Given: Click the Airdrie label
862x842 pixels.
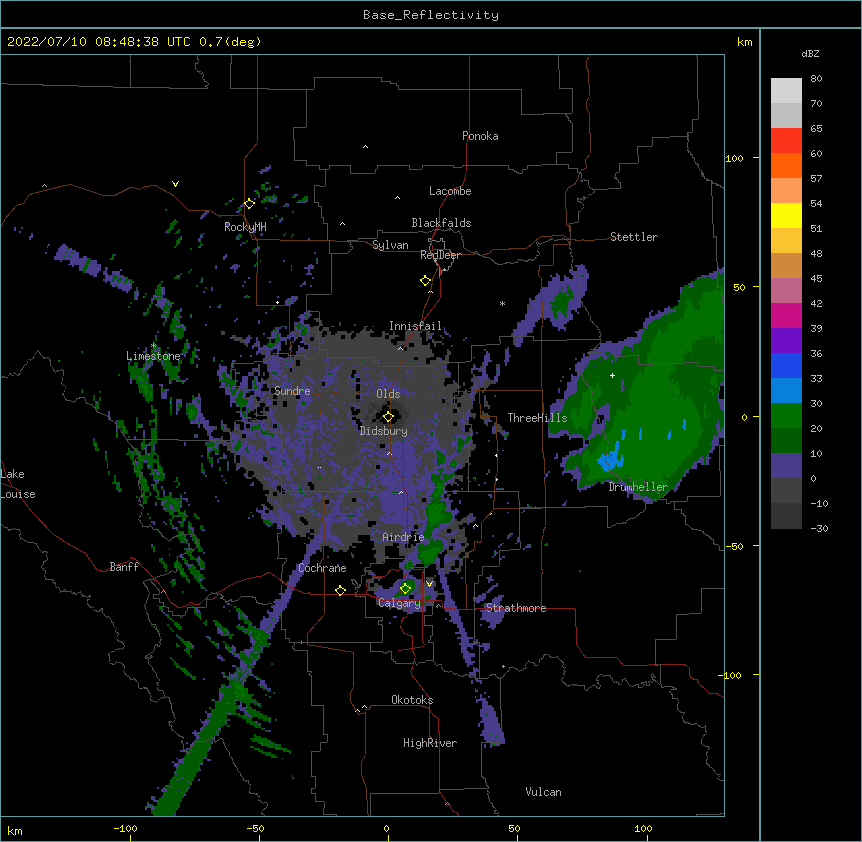Looking at the screenshot, I should [x=404, y=537].
